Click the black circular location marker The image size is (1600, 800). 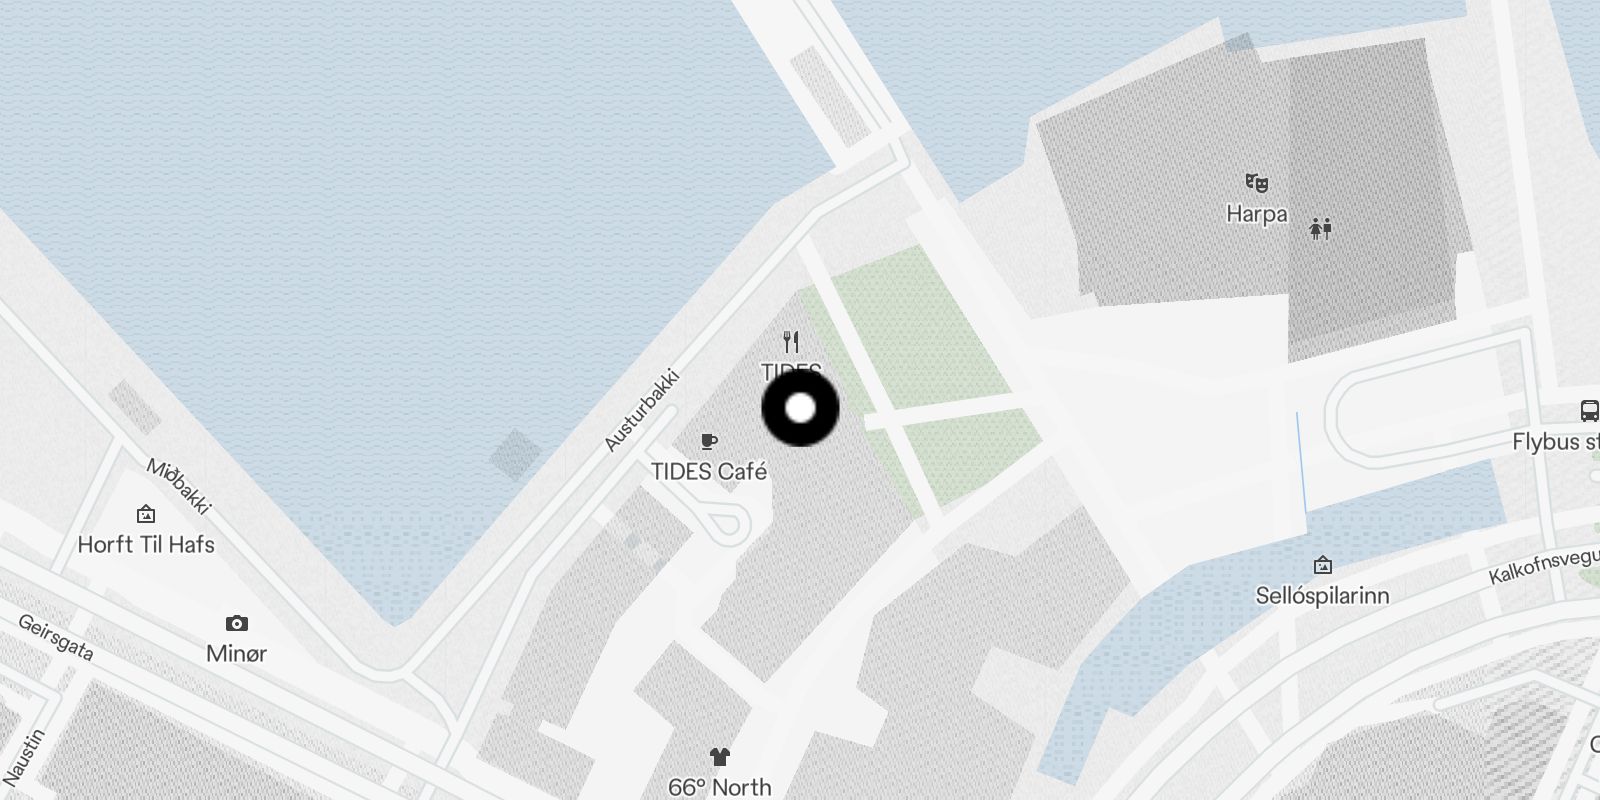coord(800,408)
